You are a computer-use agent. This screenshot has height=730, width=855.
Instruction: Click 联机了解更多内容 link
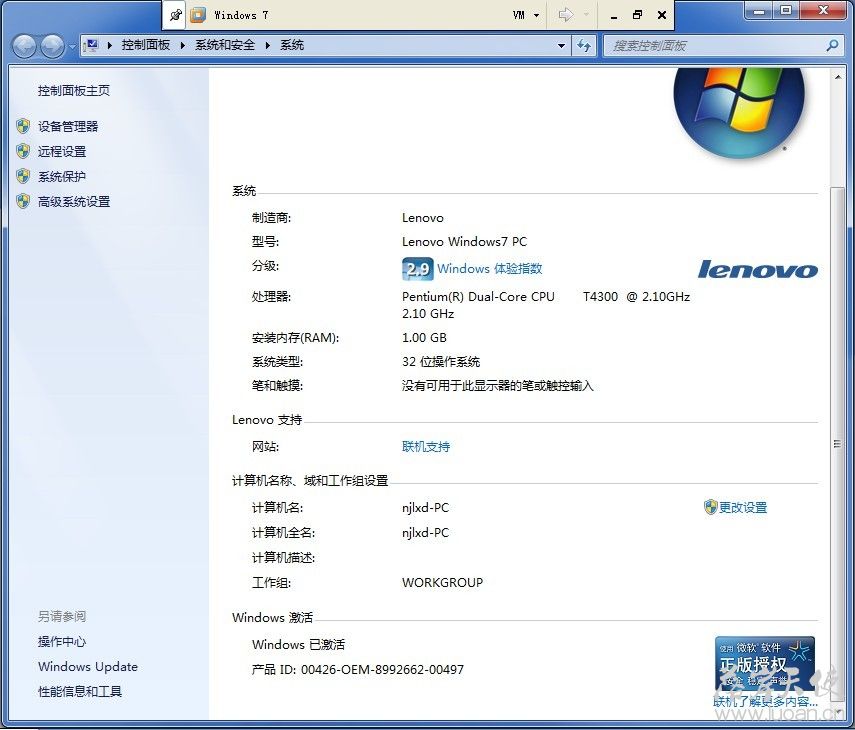[x=766, y=702]
